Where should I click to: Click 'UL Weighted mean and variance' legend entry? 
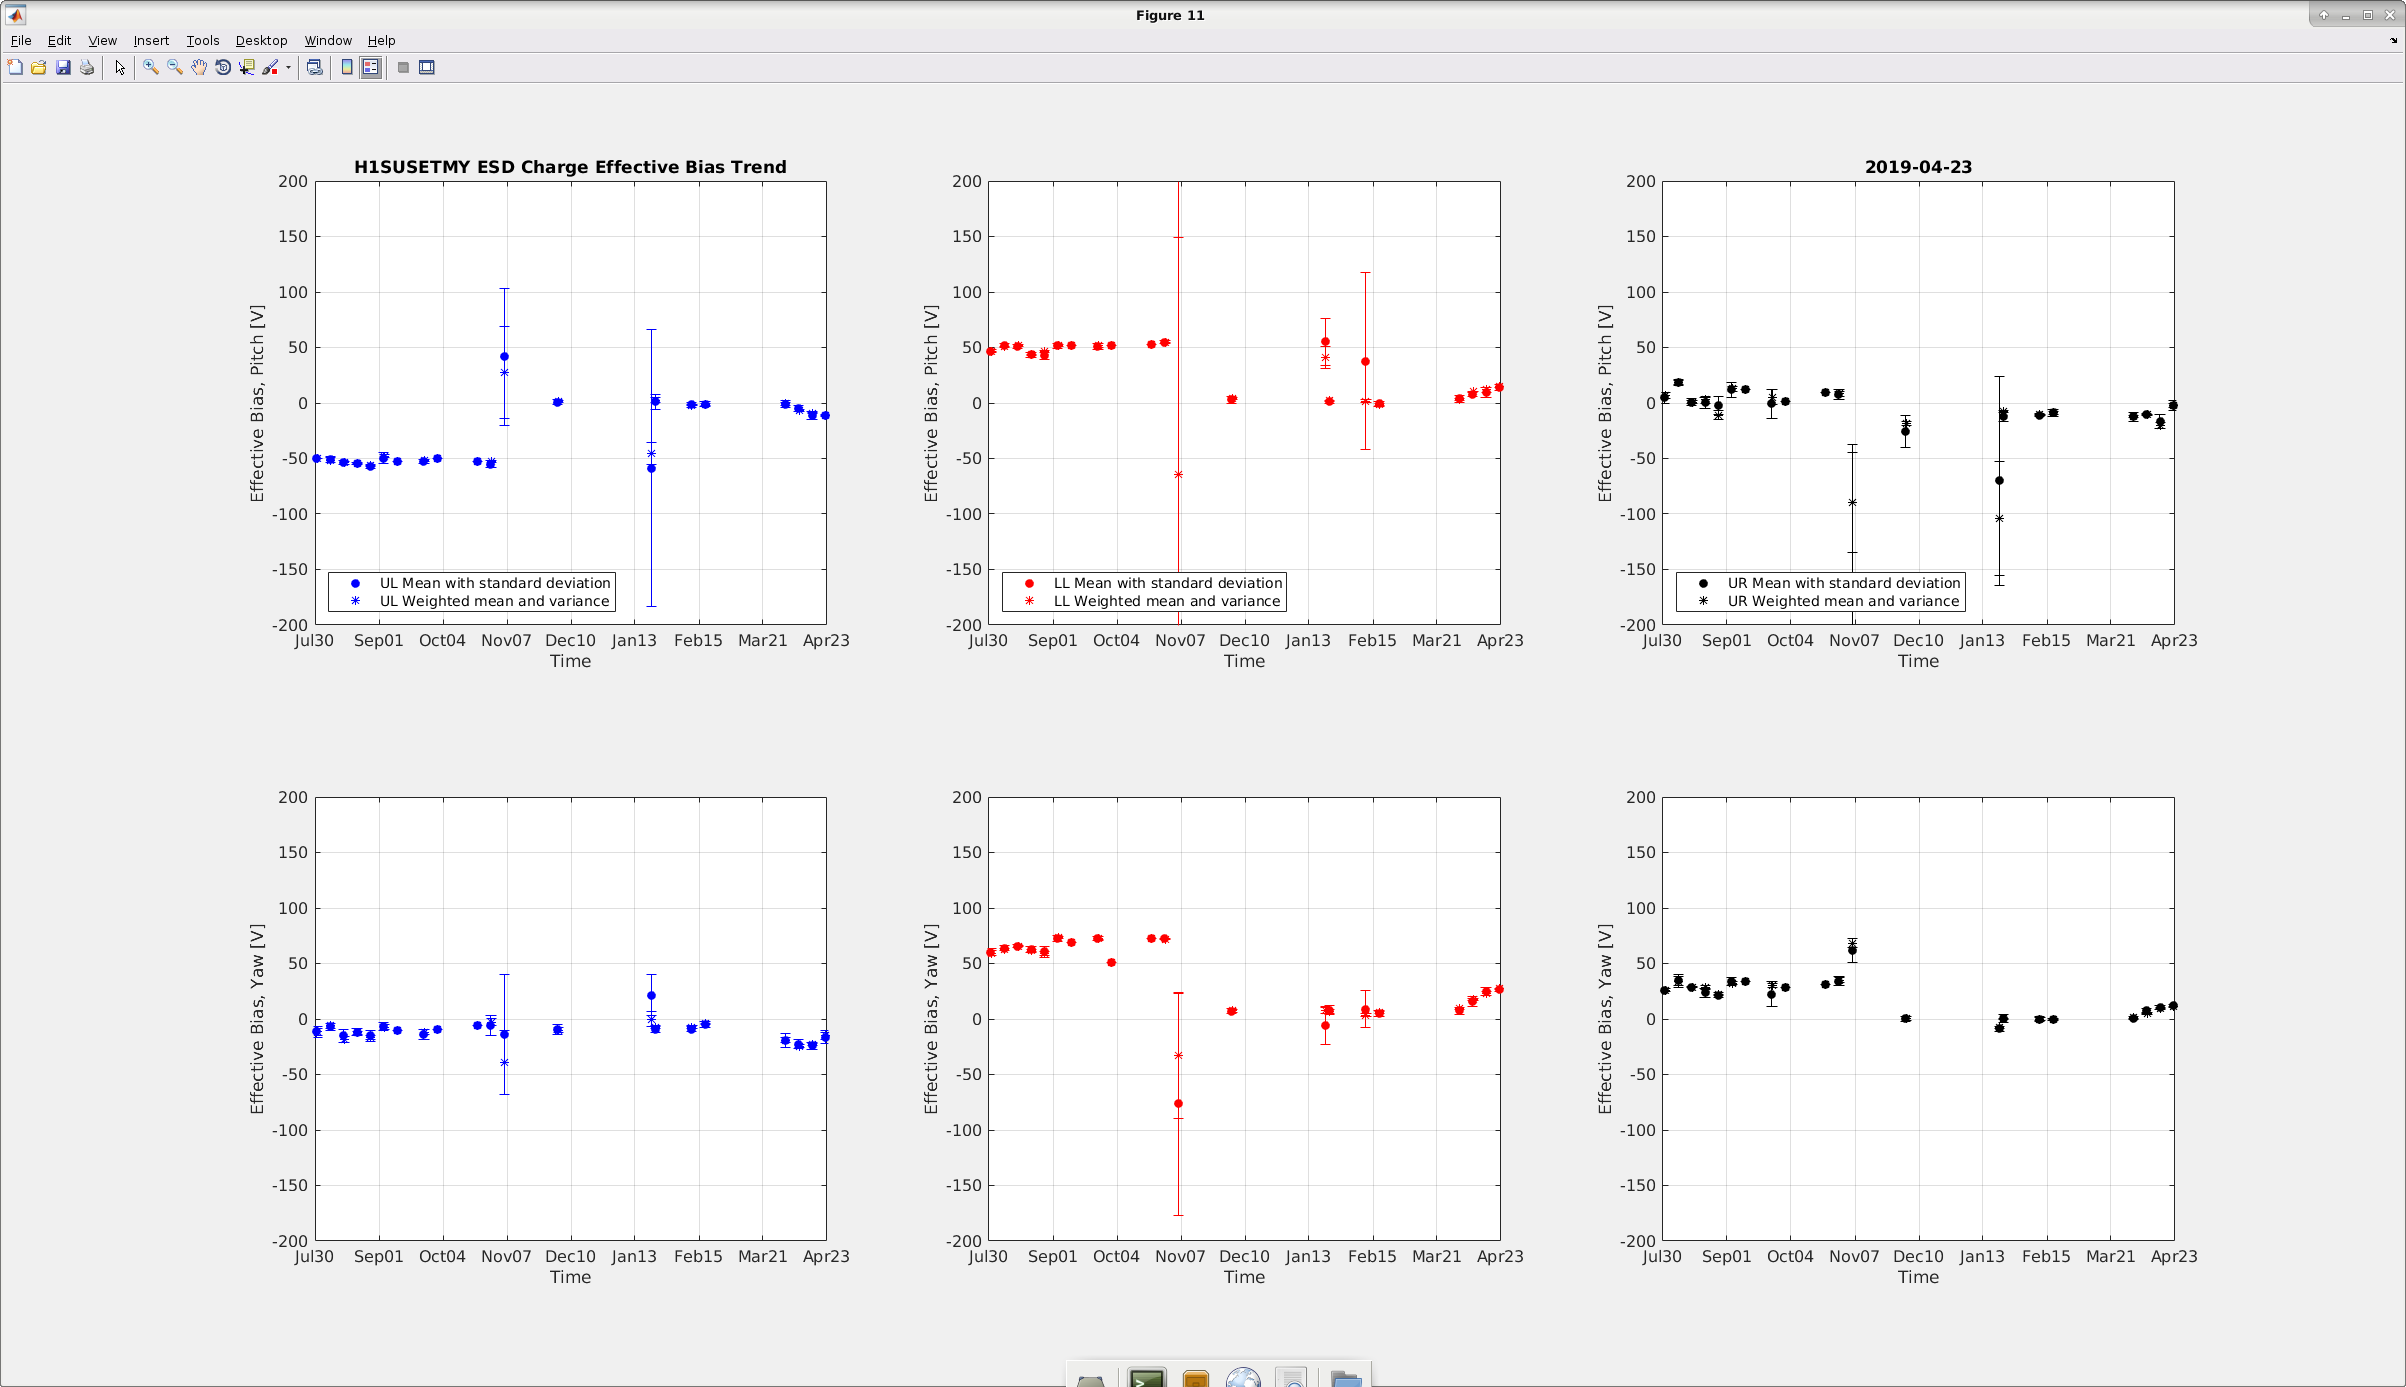494,601
